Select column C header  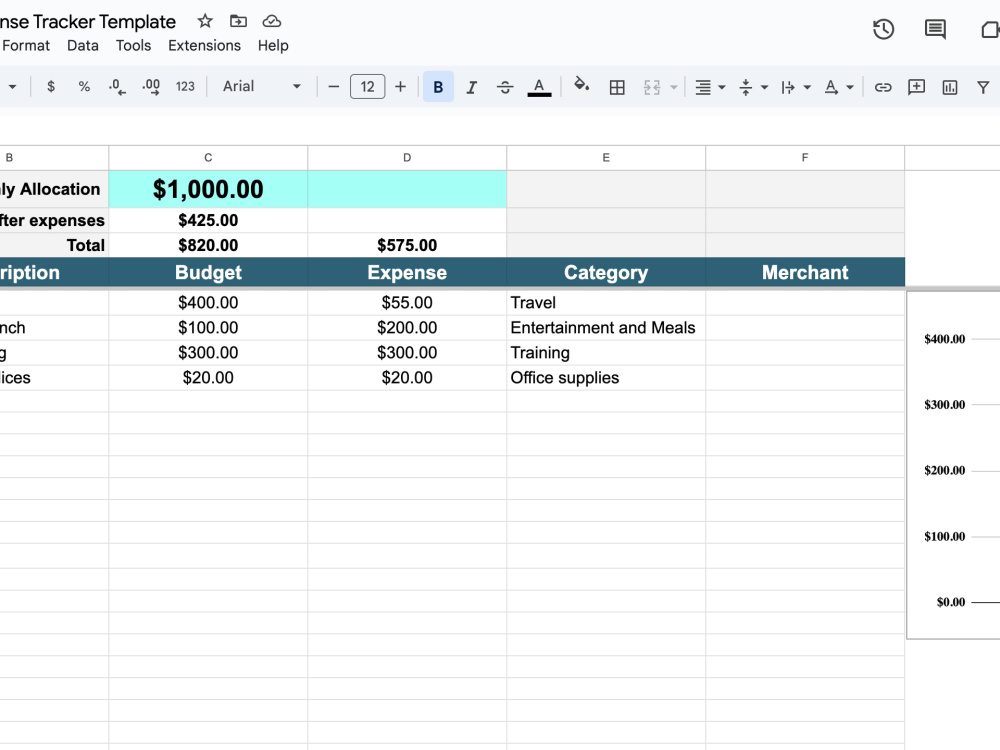[x=208, y=158]
